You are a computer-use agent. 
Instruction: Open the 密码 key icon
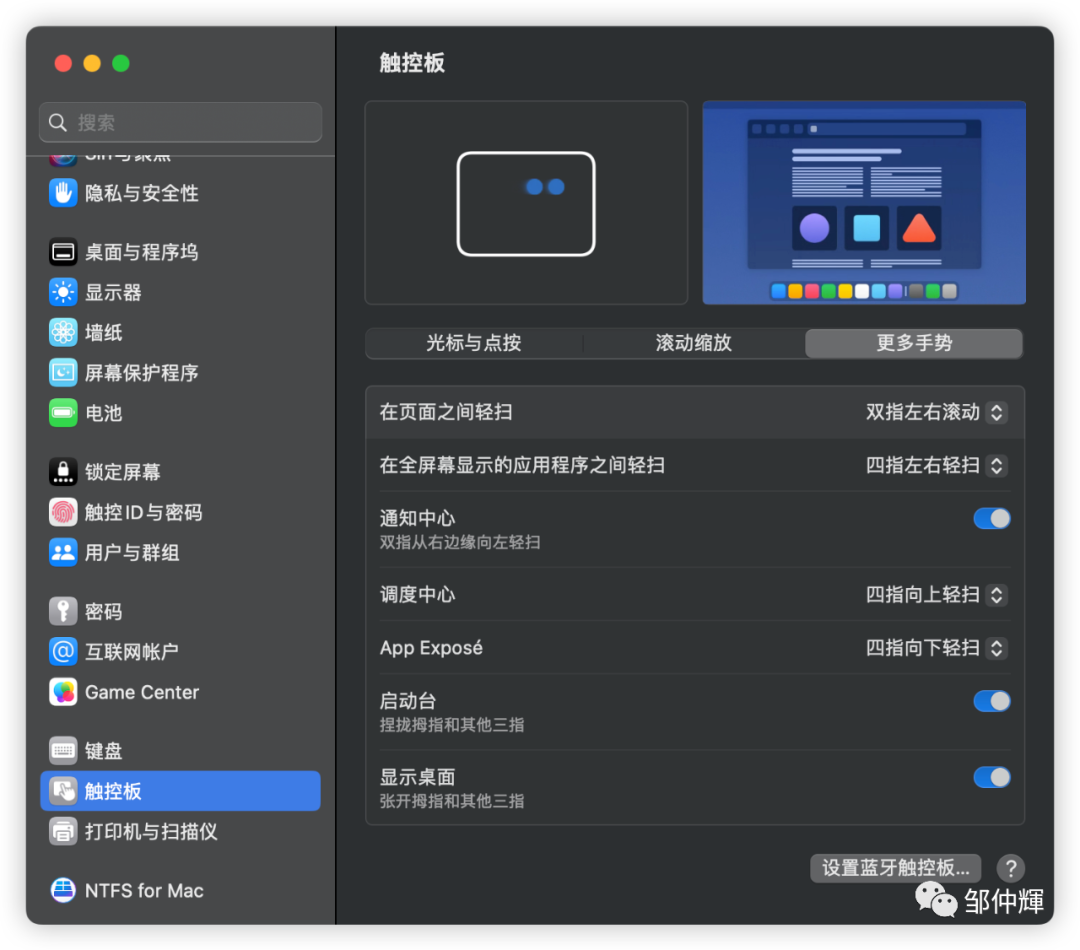(63, 611)
